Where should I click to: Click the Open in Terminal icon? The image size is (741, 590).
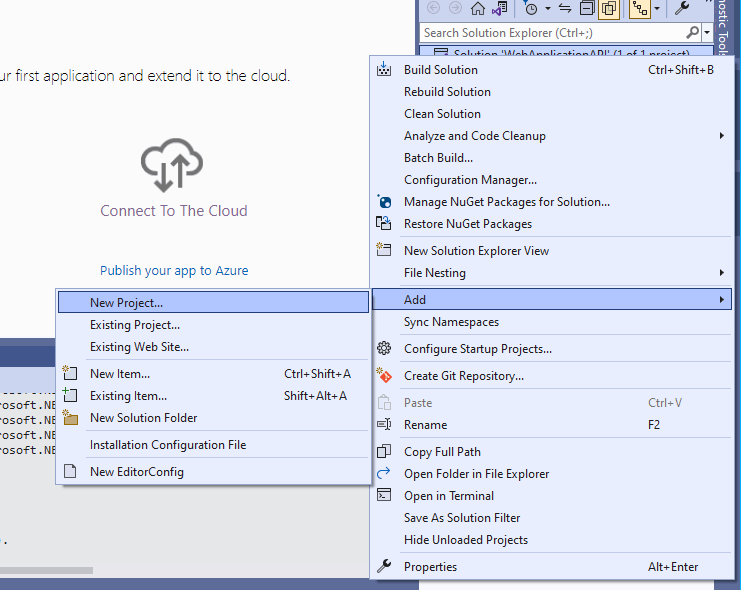(x=384, y=495)
